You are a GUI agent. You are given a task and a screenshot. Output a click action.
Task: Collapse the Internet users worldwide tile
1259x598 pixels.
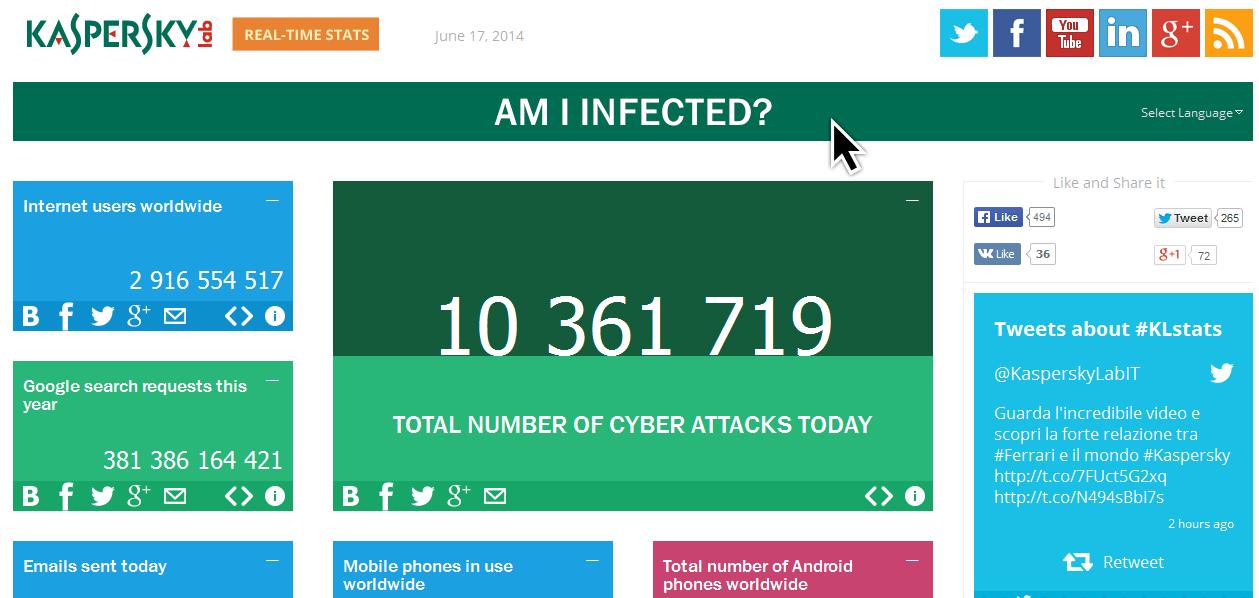[x=272, y=201]
